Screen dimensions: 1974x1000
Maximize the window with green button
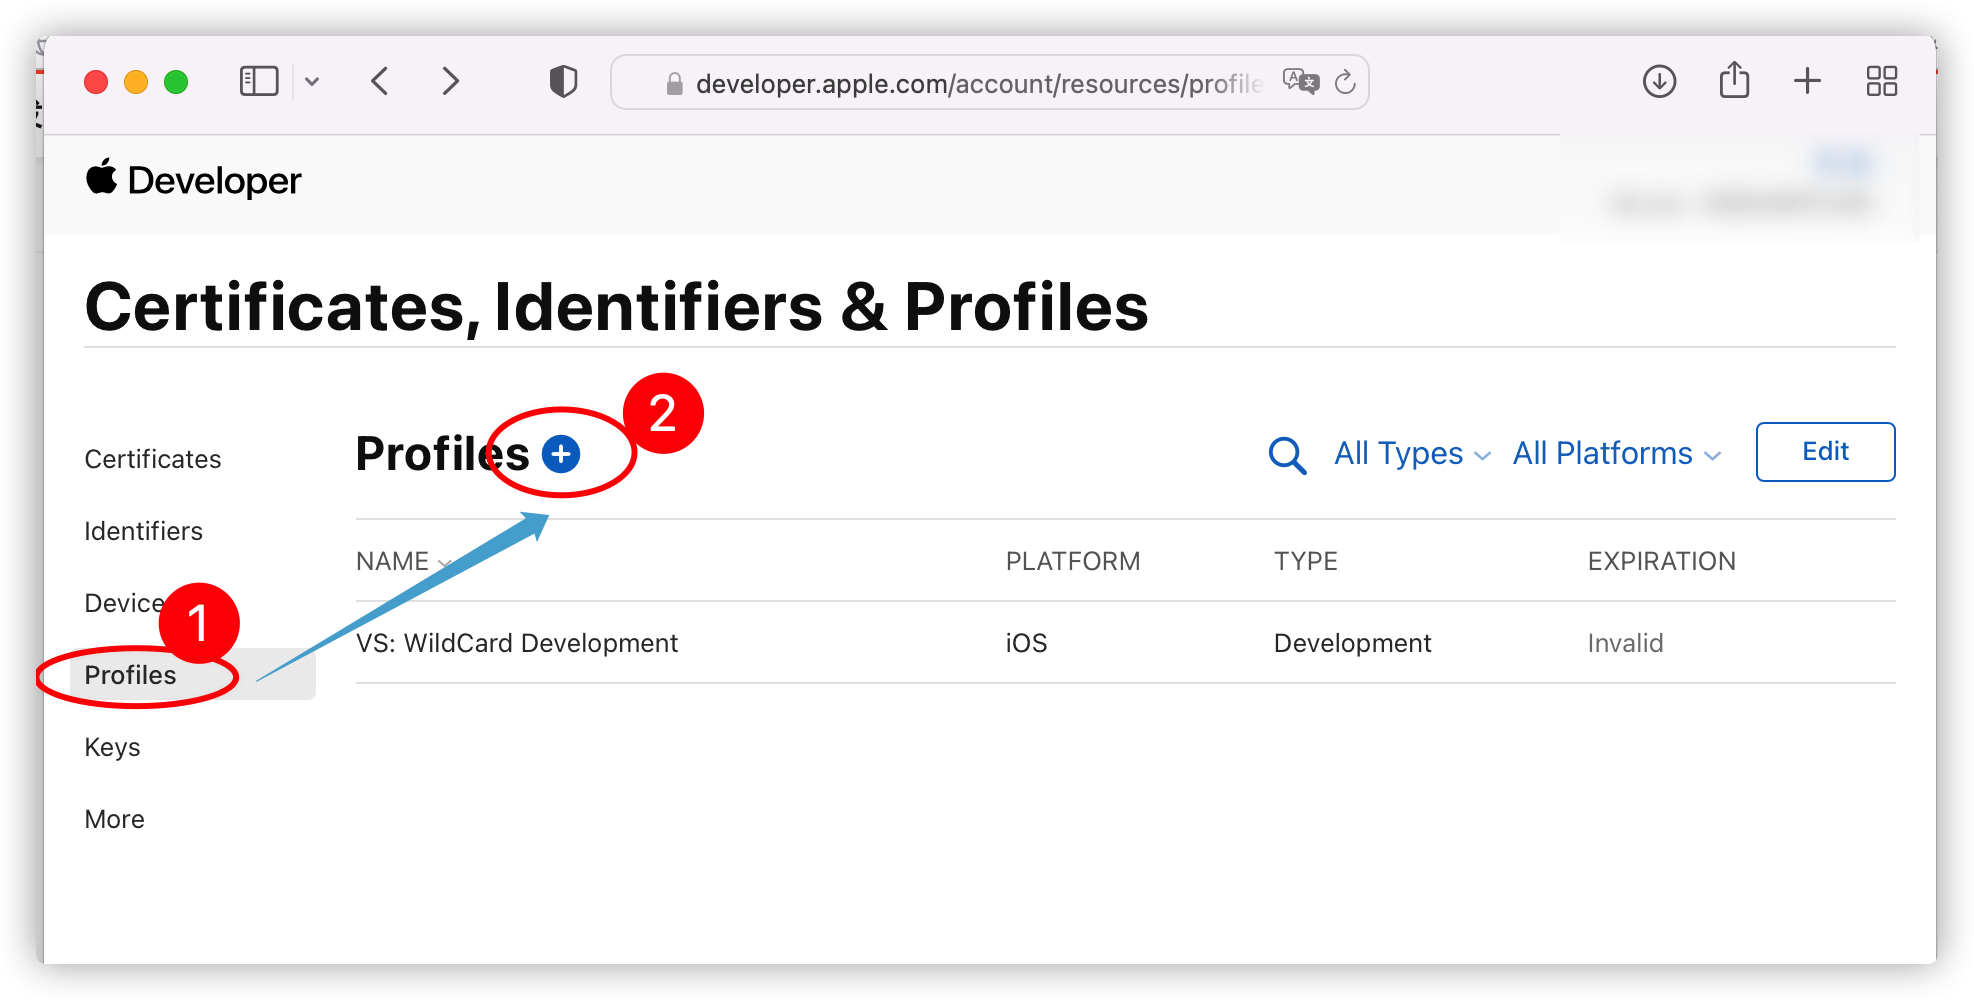tap(176, 82)
